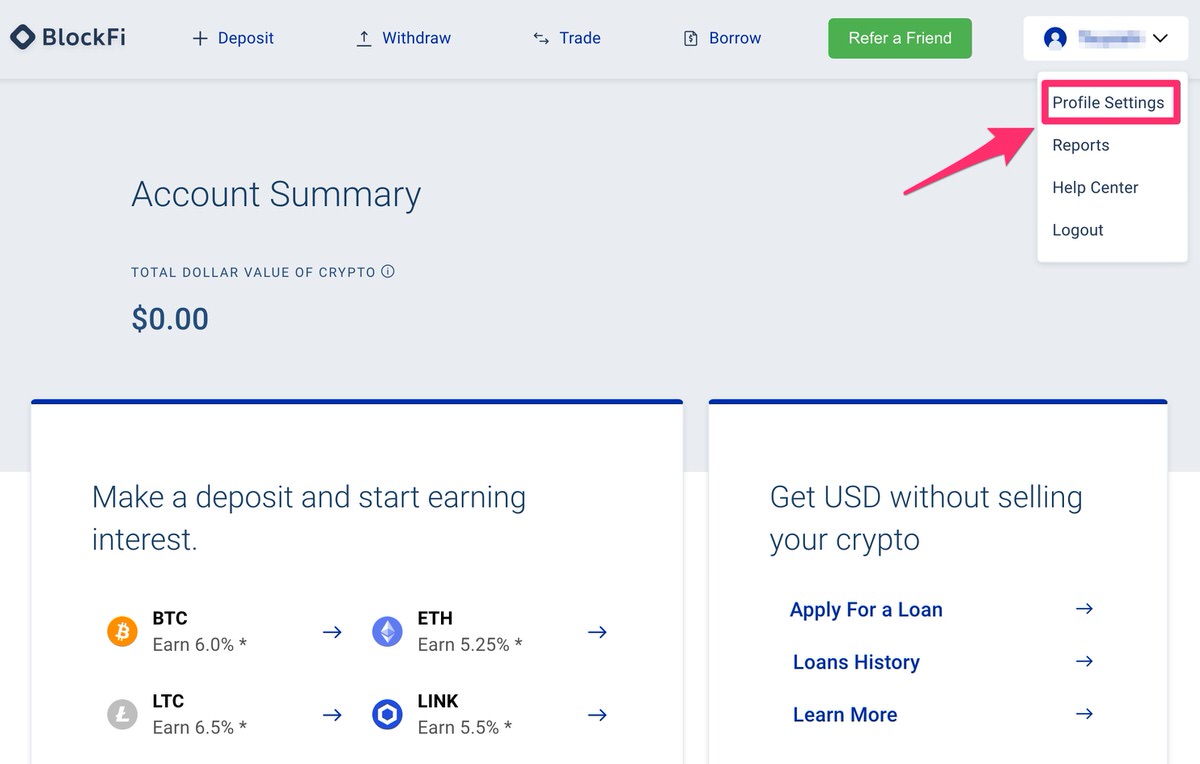
Task: Open the Loans History link
Action: pos(856,662)
